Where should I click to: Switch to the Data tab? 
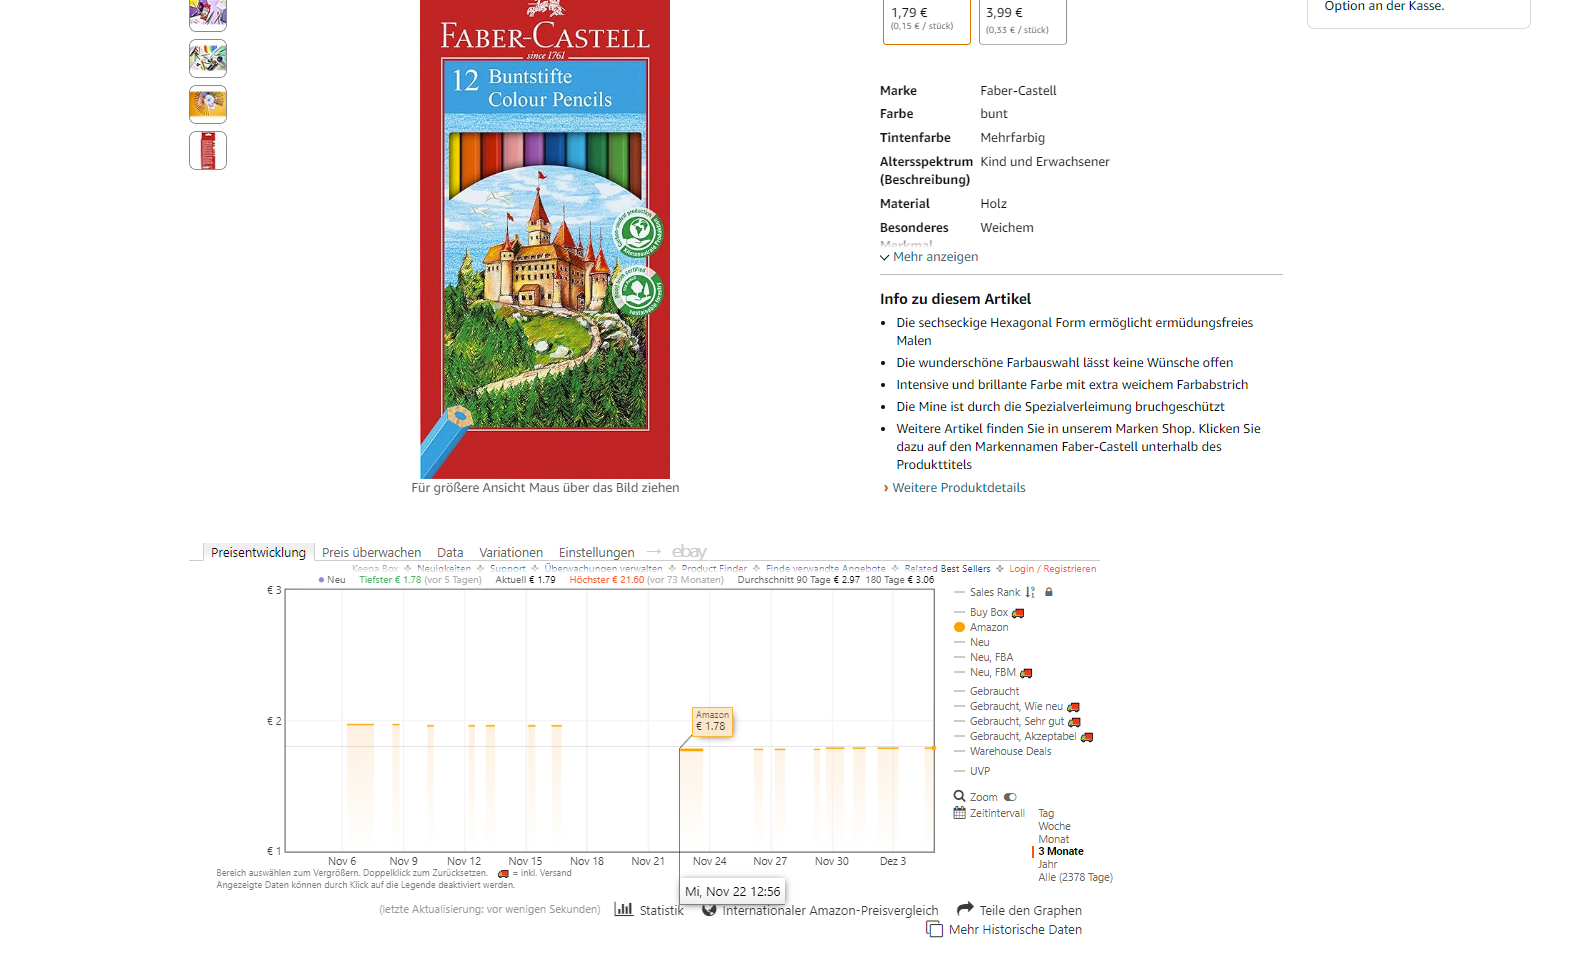pyautogui.click(x=450, y=552)
